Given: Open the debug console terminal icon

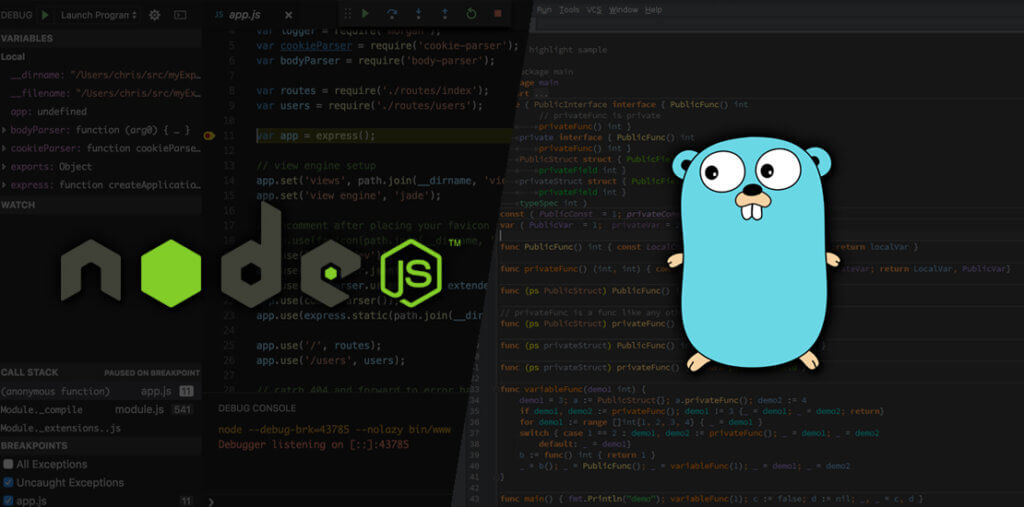Looking at the screenshot, I should pyautogui.click(x=180, y=15).
